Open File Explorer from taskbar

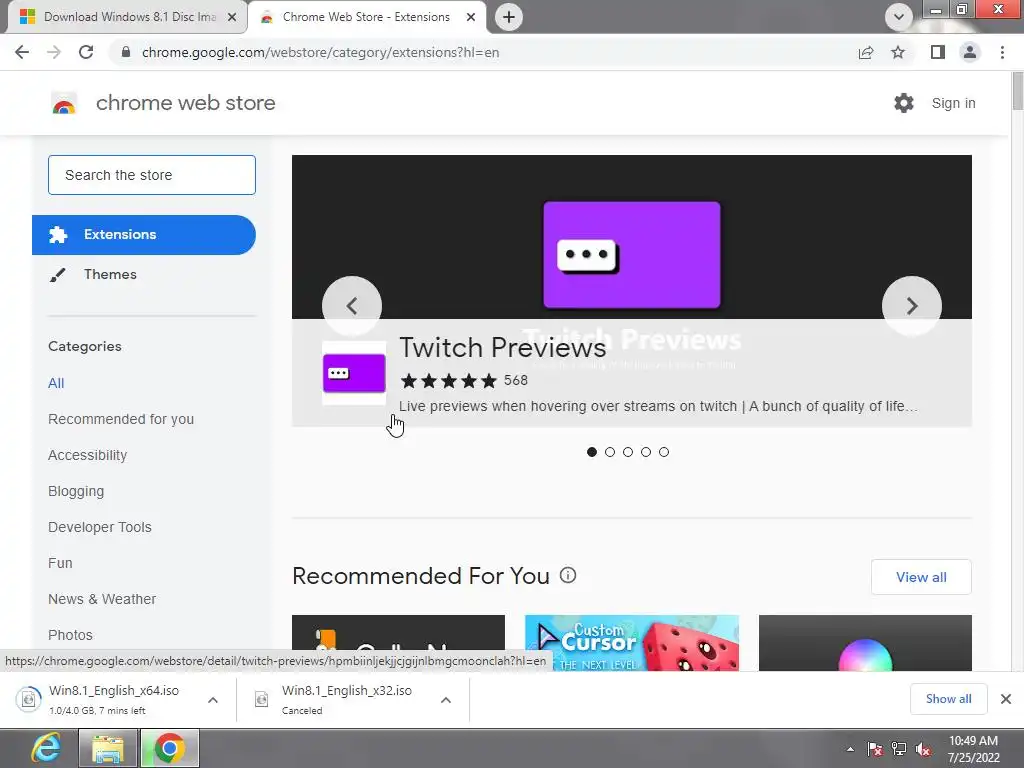108,748
